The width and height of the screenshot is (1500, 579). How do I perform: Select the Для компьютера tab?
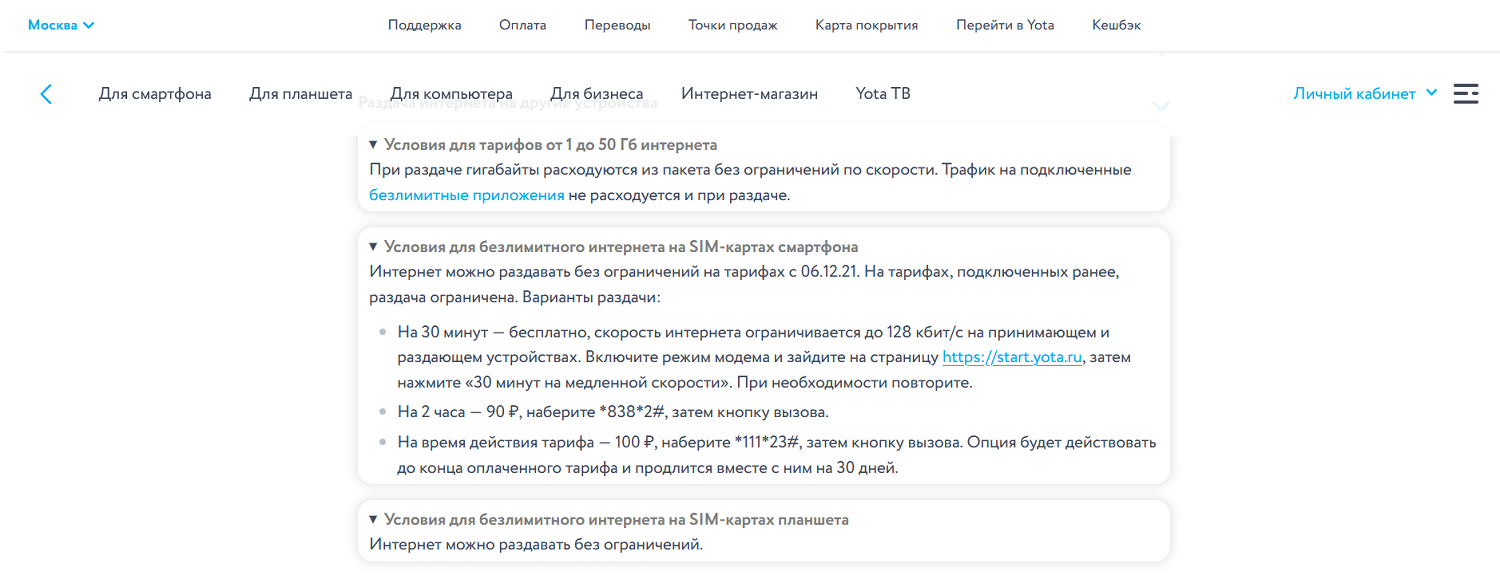click(x=452, y=94)
